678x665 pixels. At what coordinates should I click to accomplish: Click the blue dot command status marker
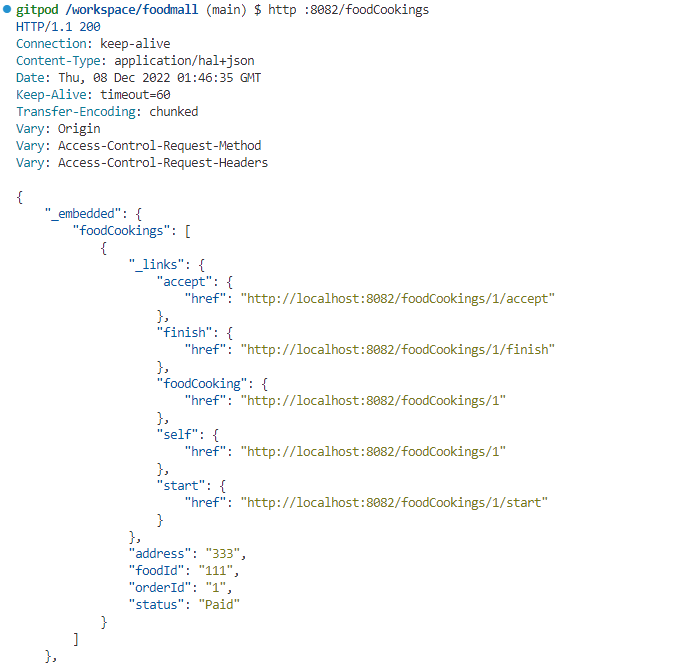pos(7,9)
